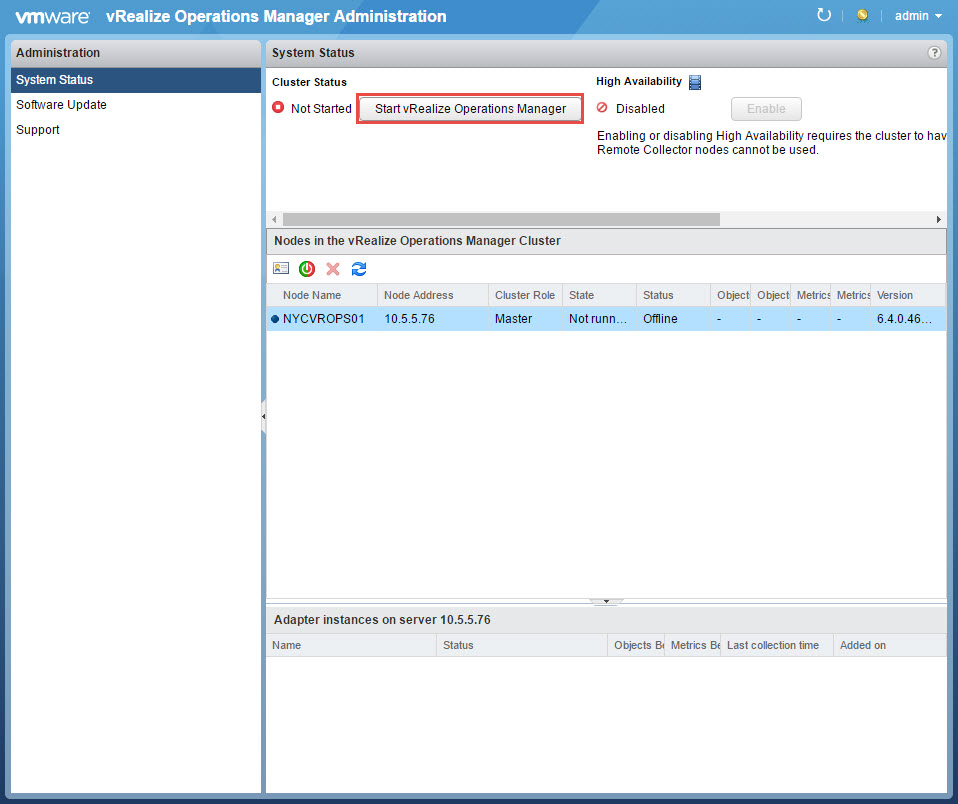Click the red X remove node icon
Screen dimensions: 958x804
[x=333, y=269]
